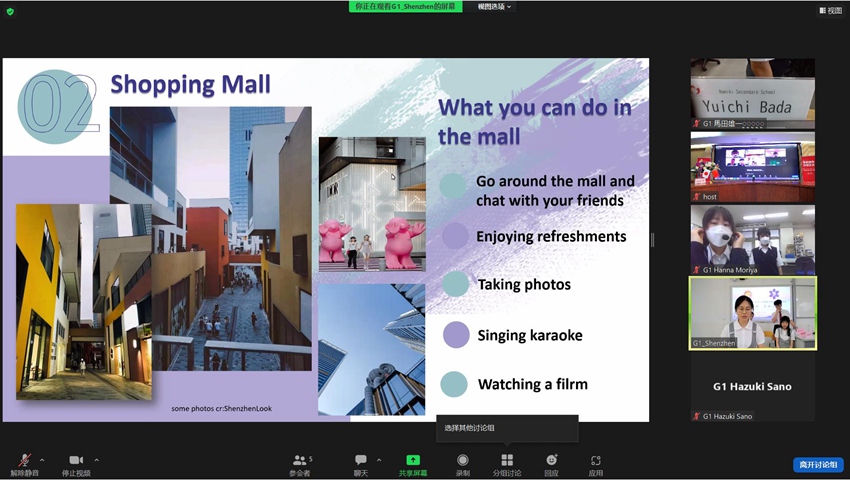
Task: Click the View layout button top right
Action: tap(830, 10)
